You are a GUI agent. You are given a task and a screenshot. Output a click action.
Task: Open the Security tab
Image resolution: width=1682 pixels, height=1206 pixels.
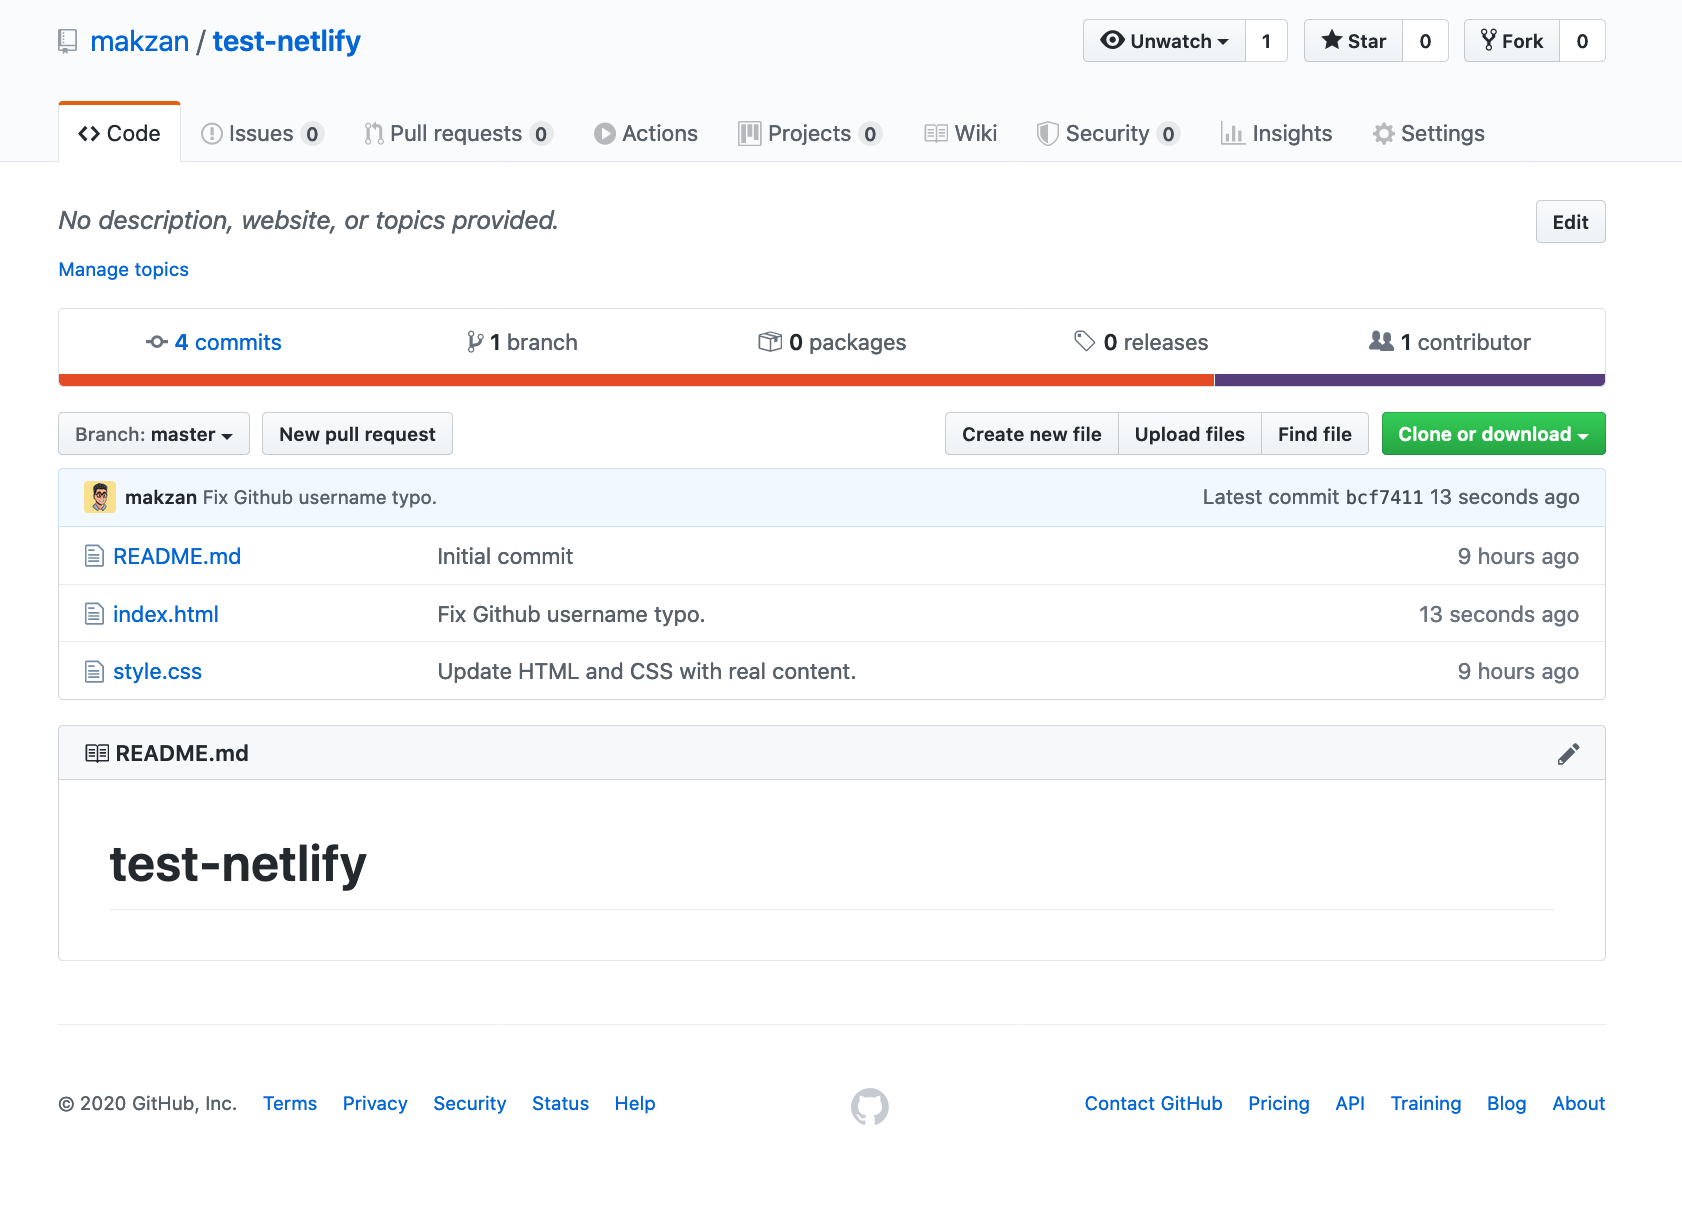[1108, 133]
